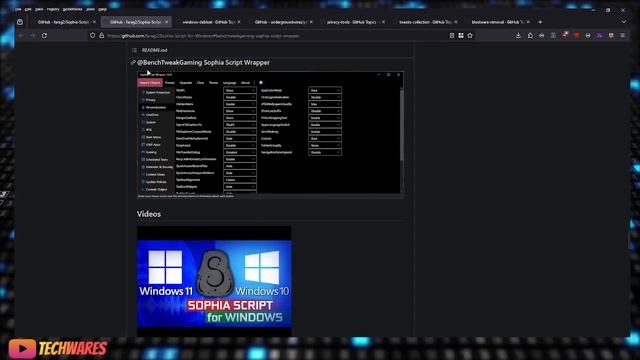
Task: Switch to the tweaks-collection GitHub Topics tab
Action: pos(425,22)
